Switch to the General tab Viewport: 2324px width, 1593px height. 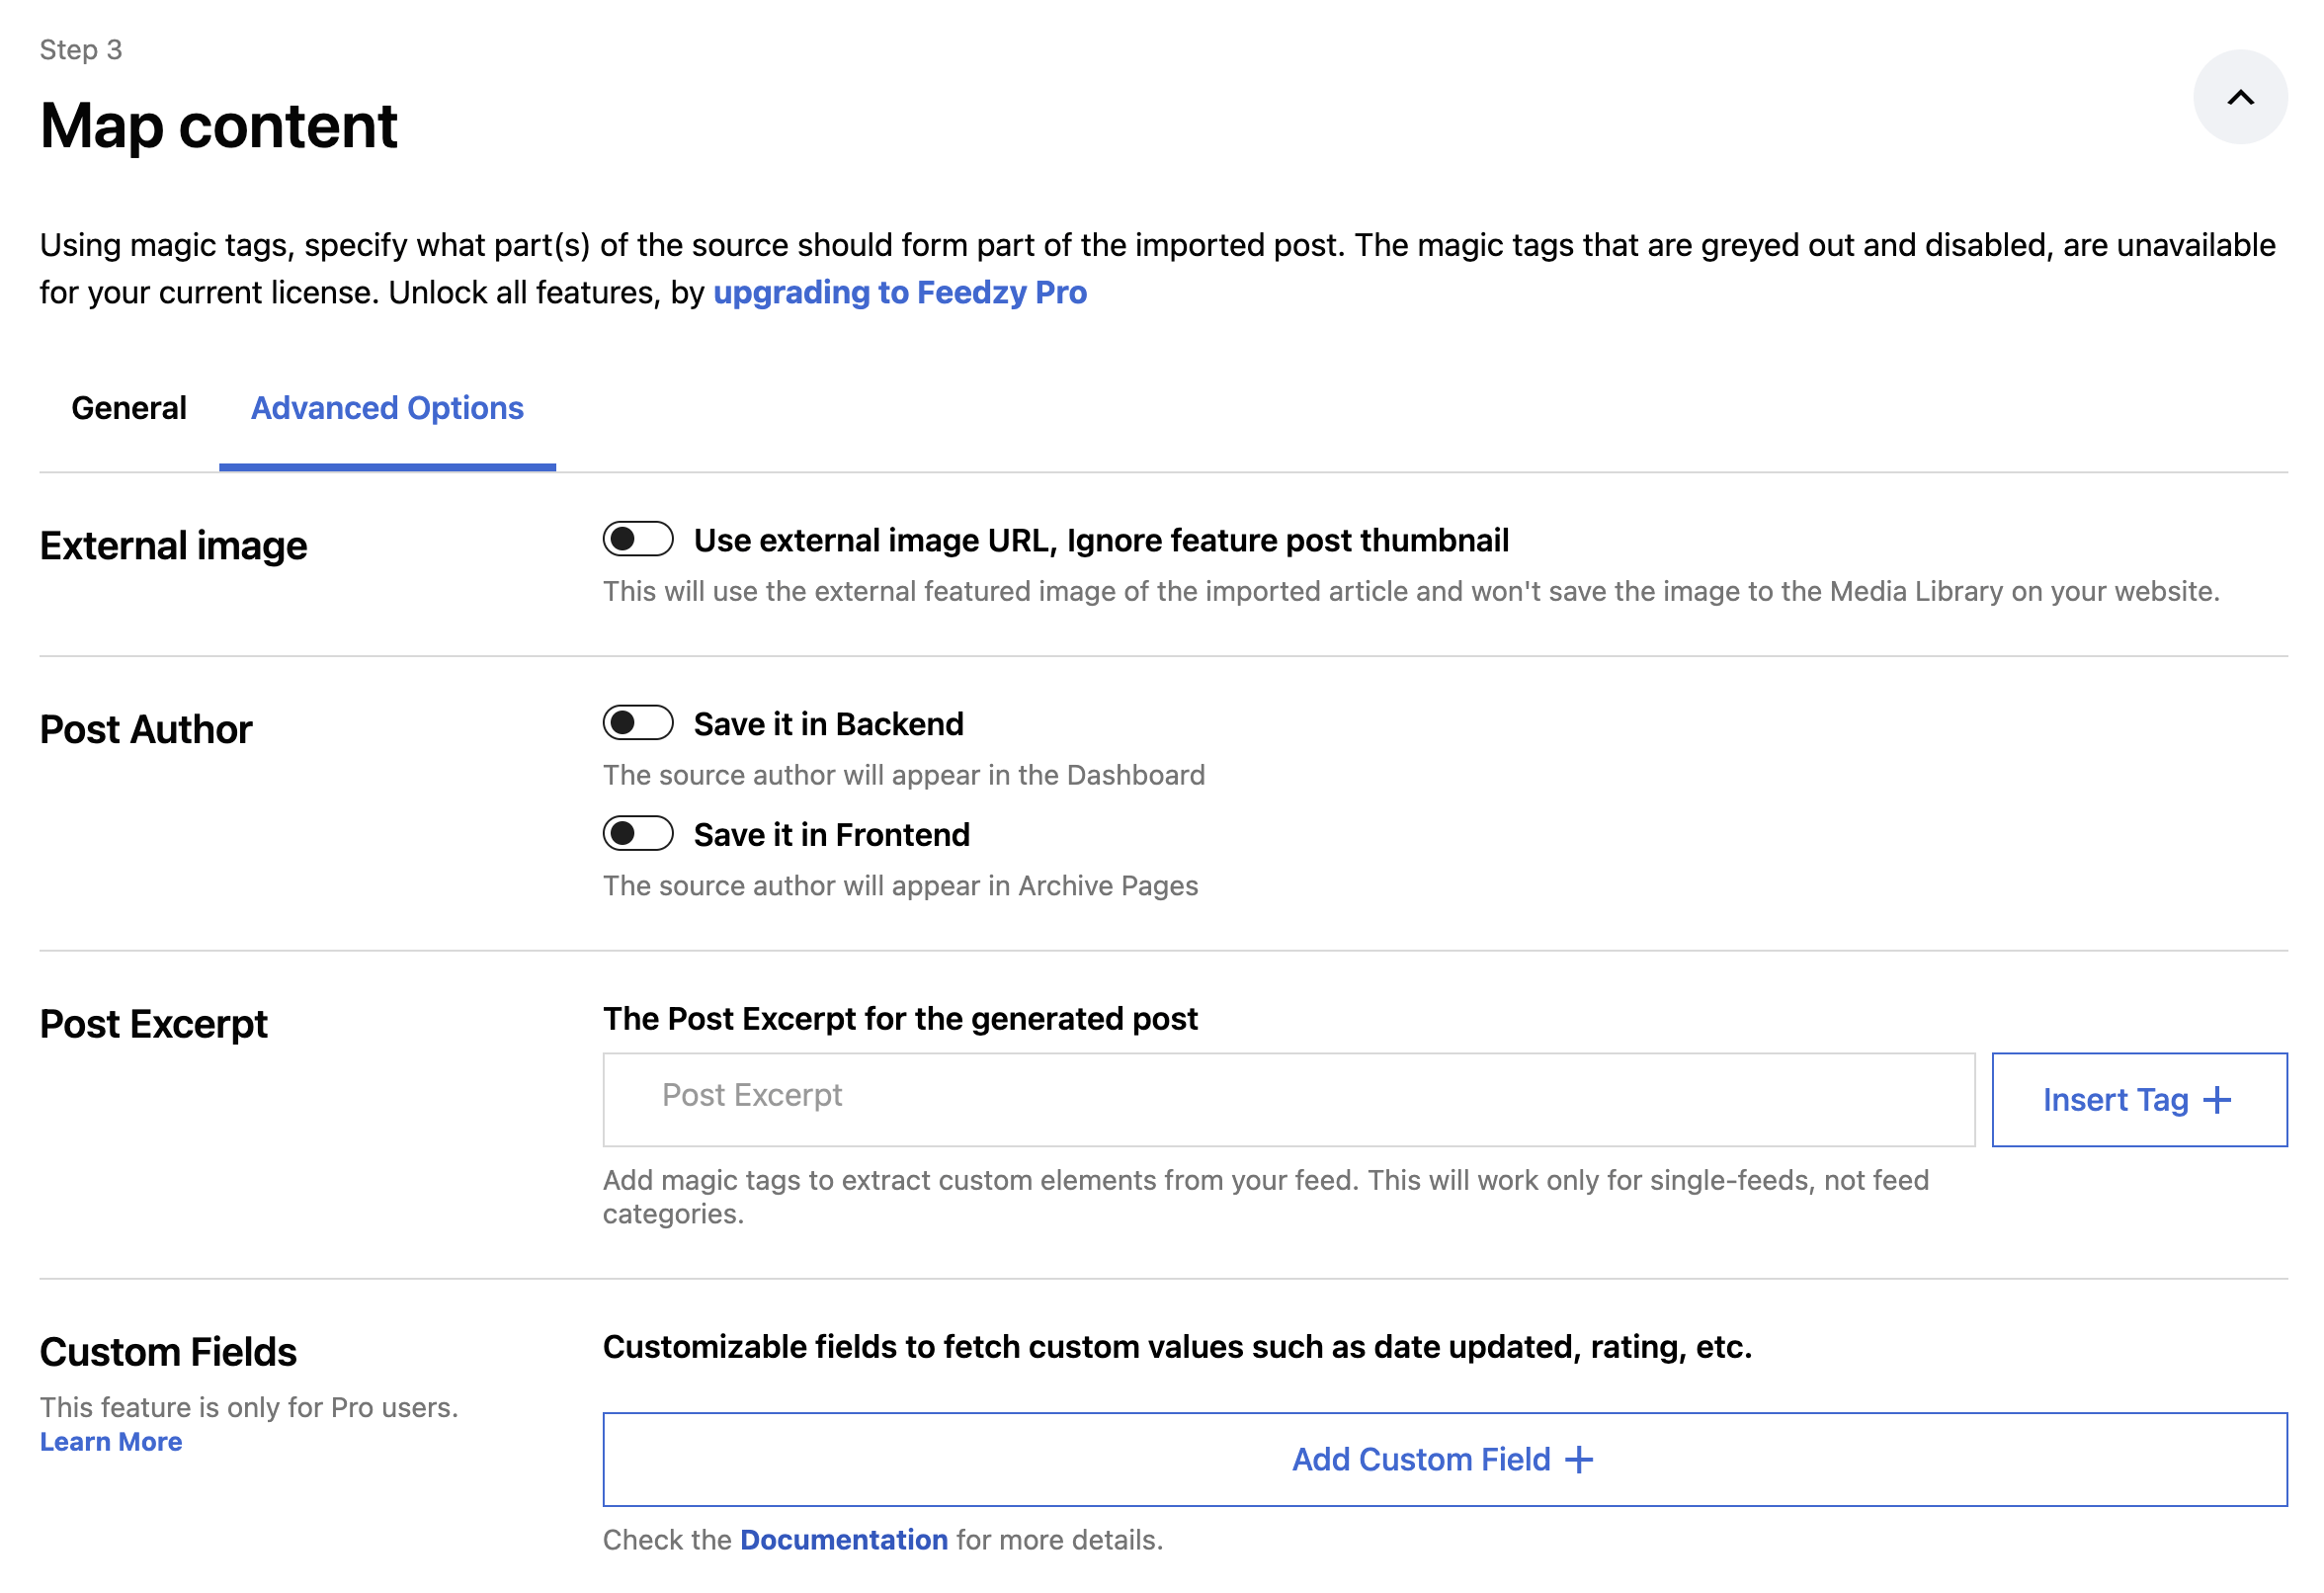[129, 408]
